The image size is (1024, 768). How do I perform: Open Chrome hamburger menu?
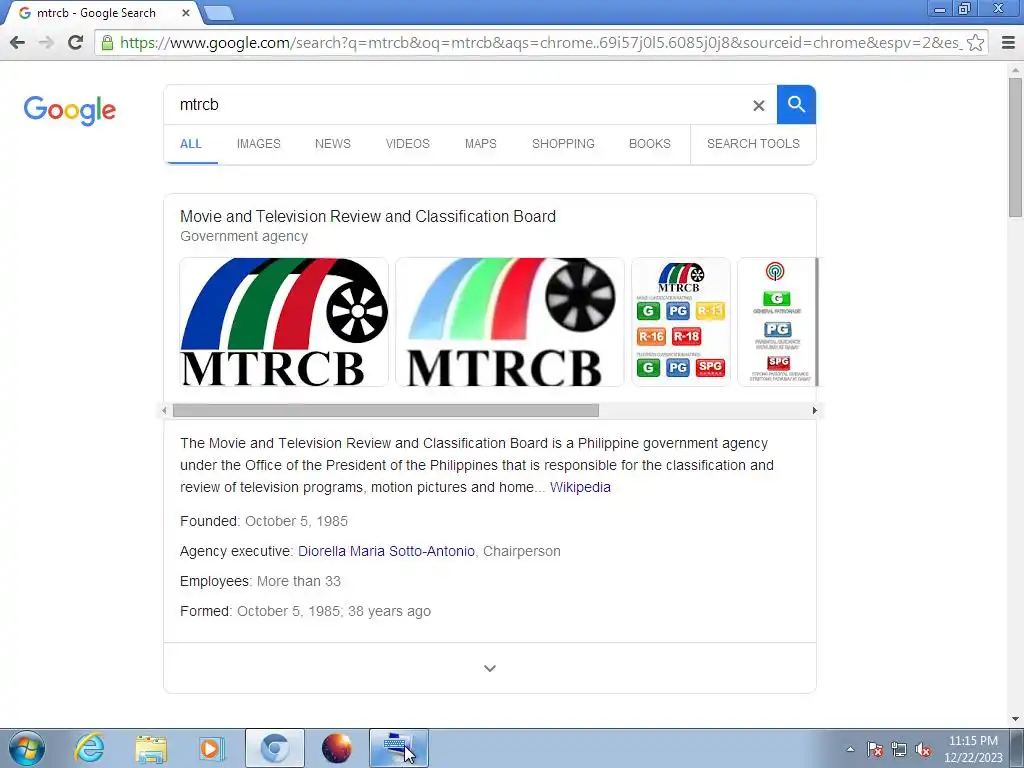(1008, 42)
